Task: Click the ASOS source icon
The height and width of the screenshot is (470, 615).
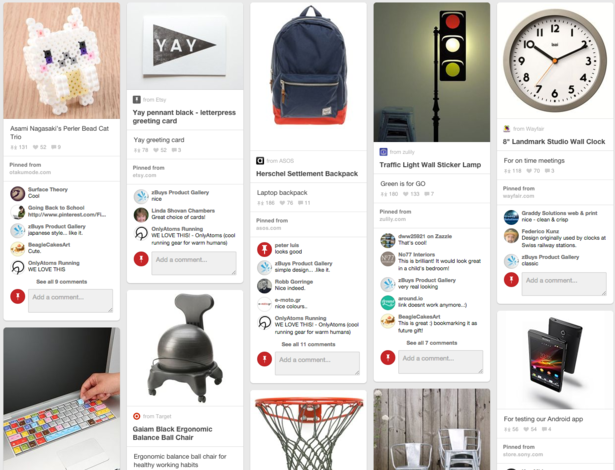Action: [x=260, y=161]
